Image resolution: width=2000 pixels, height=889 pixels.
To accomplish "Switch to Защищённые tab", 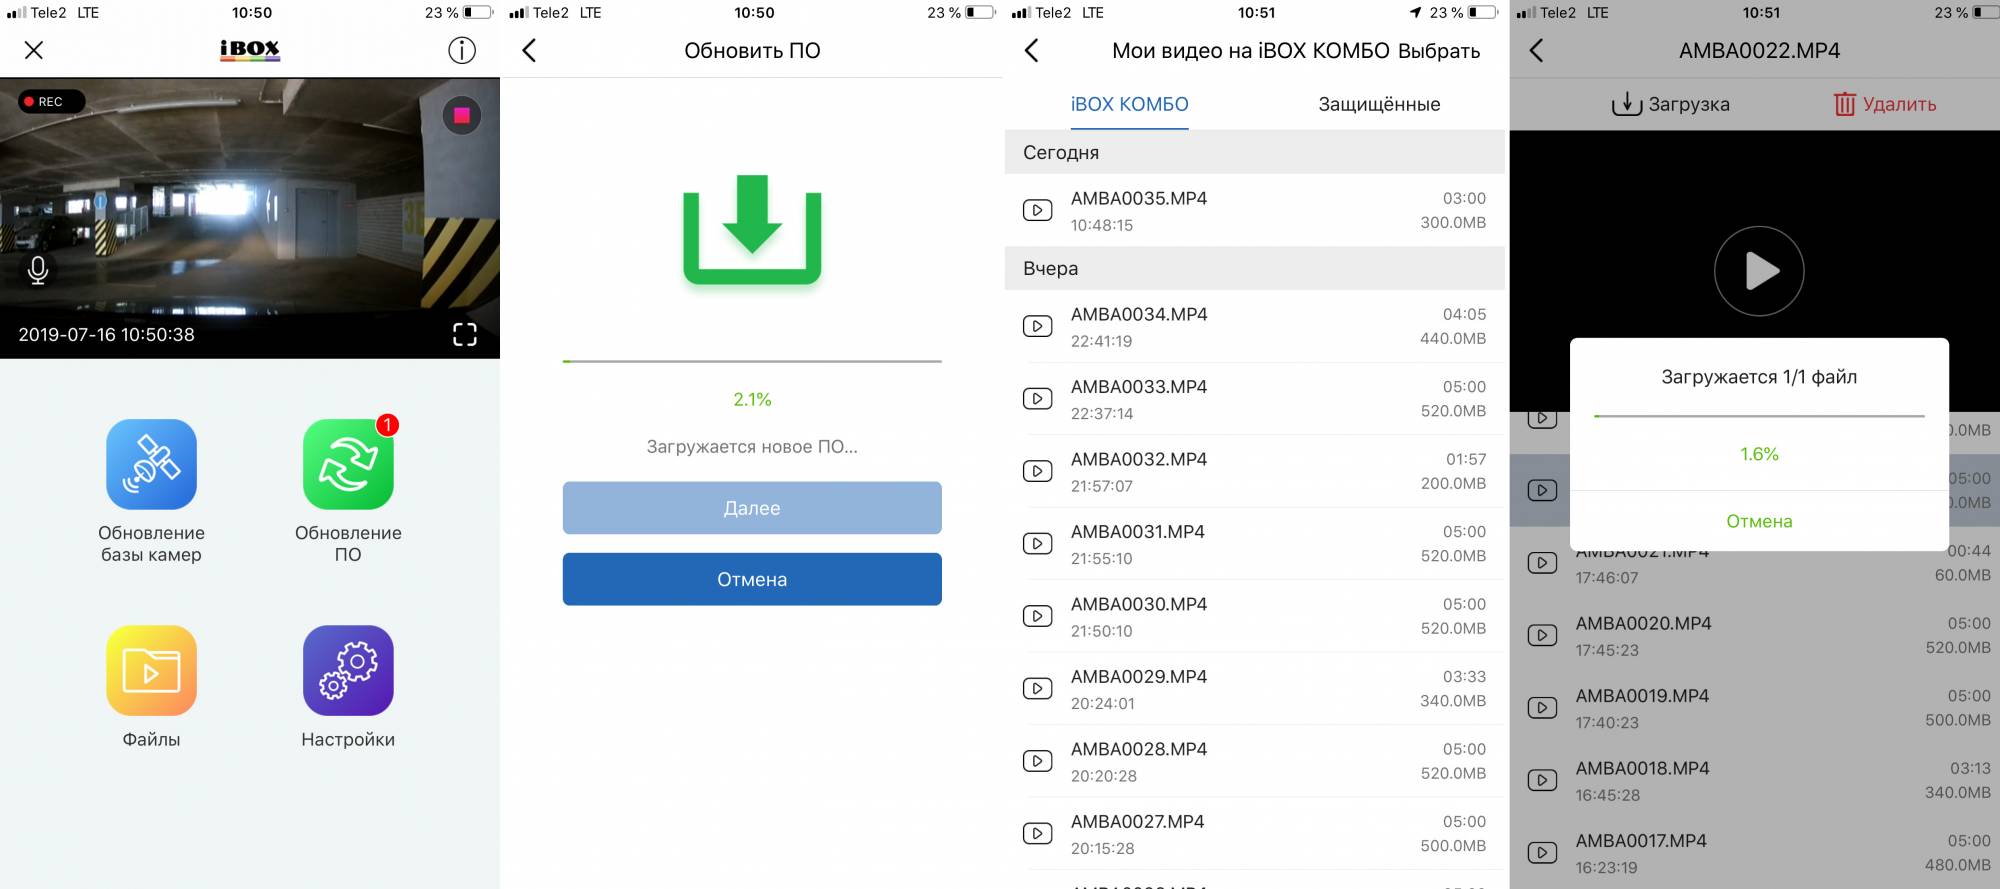I will [1379, 104].
